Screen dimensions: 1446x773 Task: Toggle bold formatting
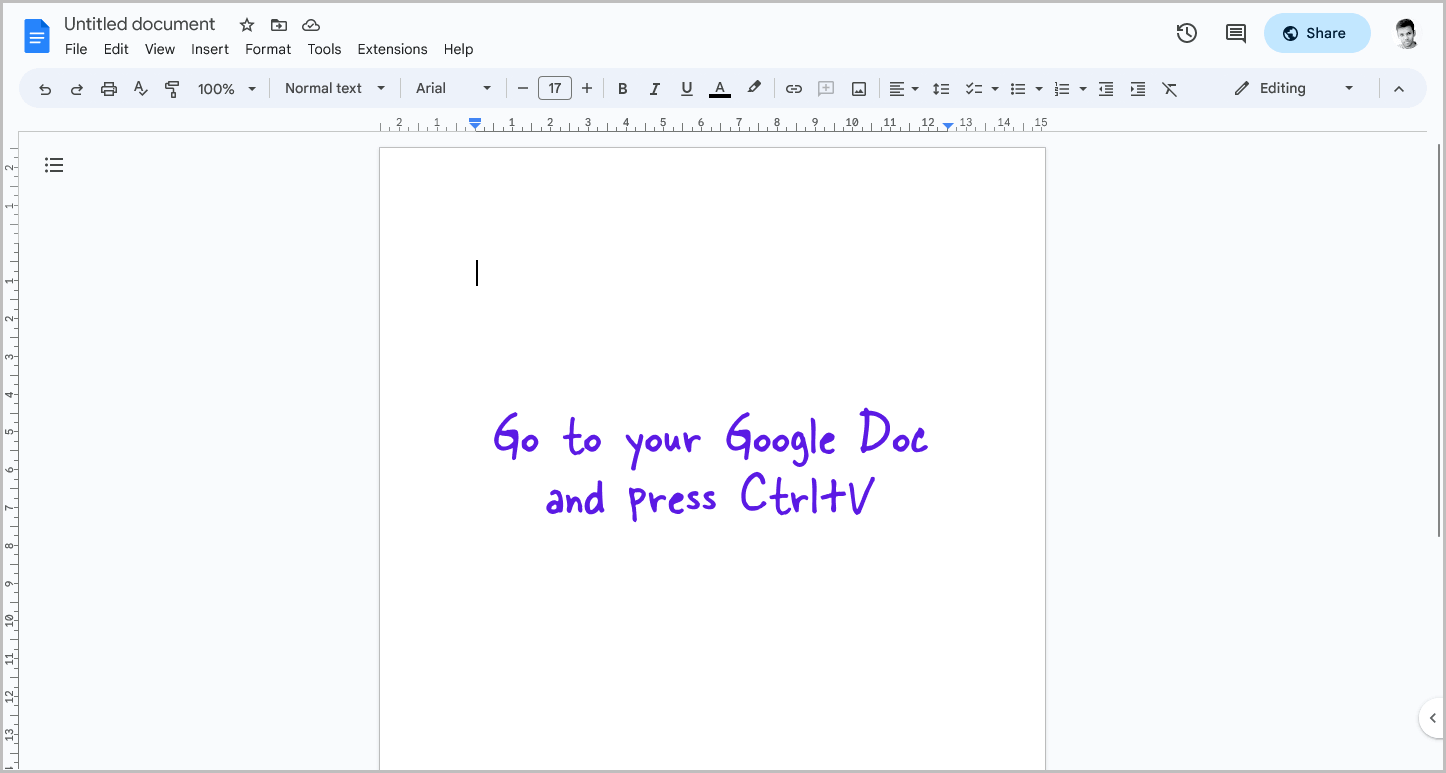tap(622, 89)
